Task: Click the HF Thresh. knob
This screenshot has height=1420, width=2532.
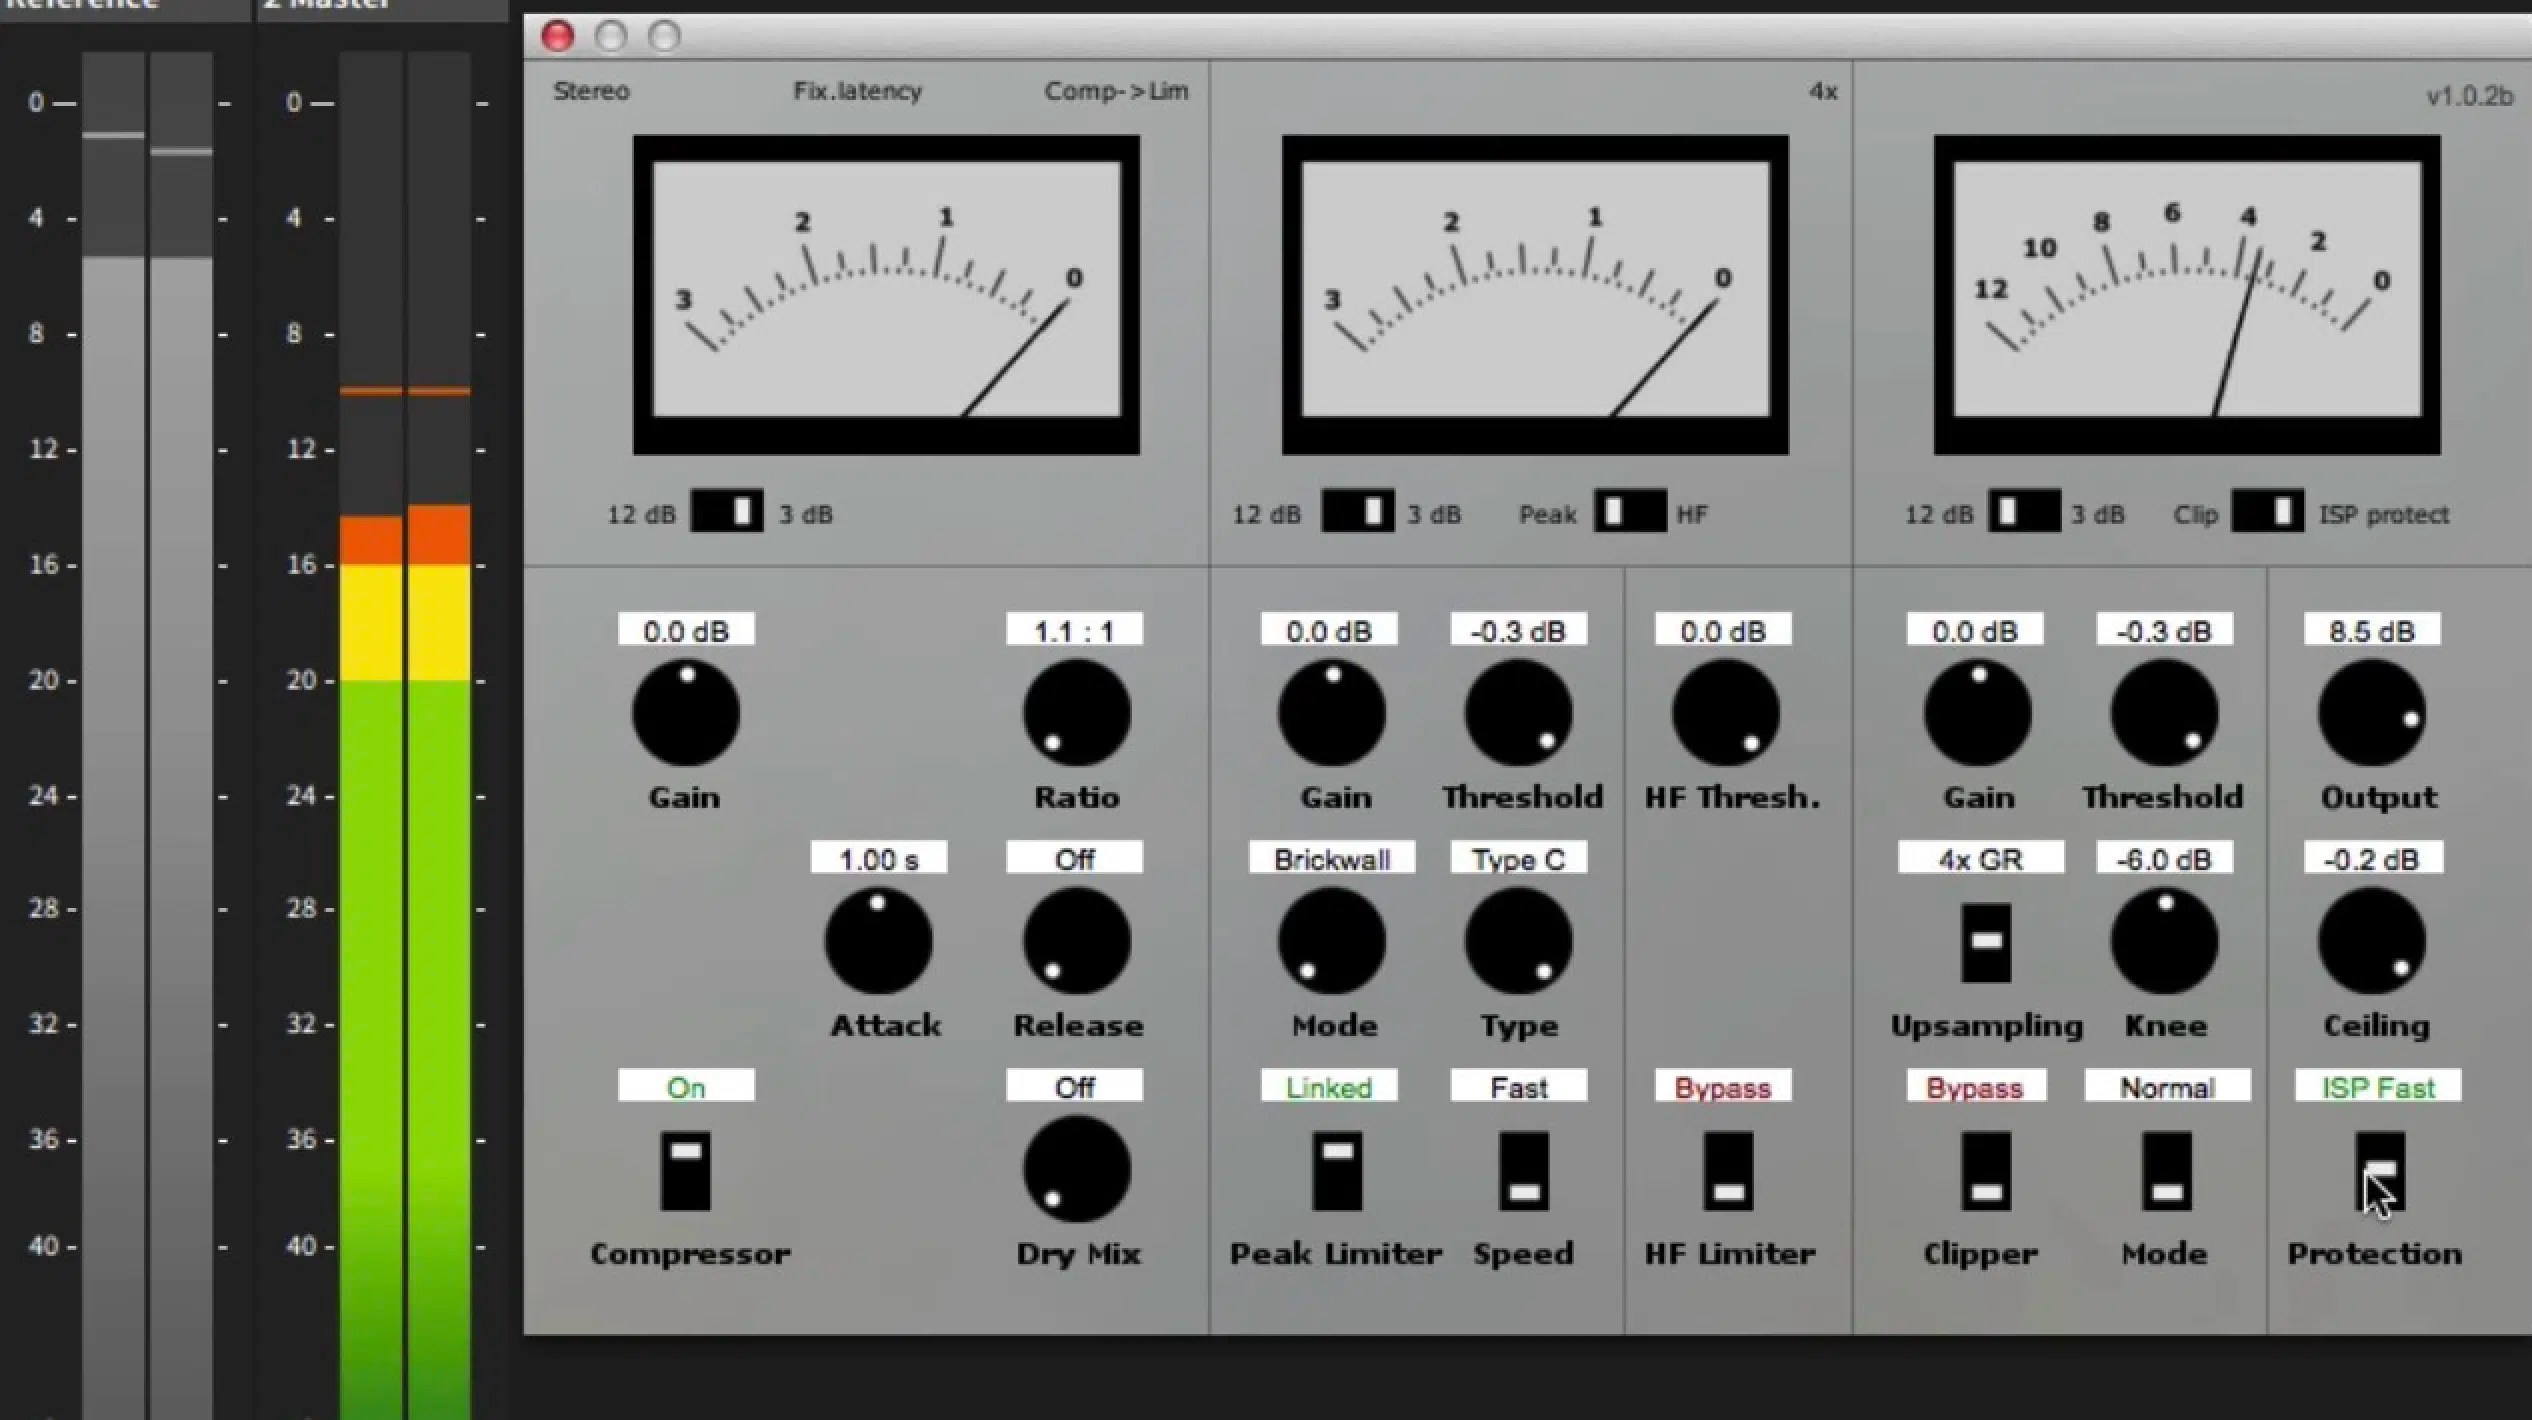Action: (1725, 713)
